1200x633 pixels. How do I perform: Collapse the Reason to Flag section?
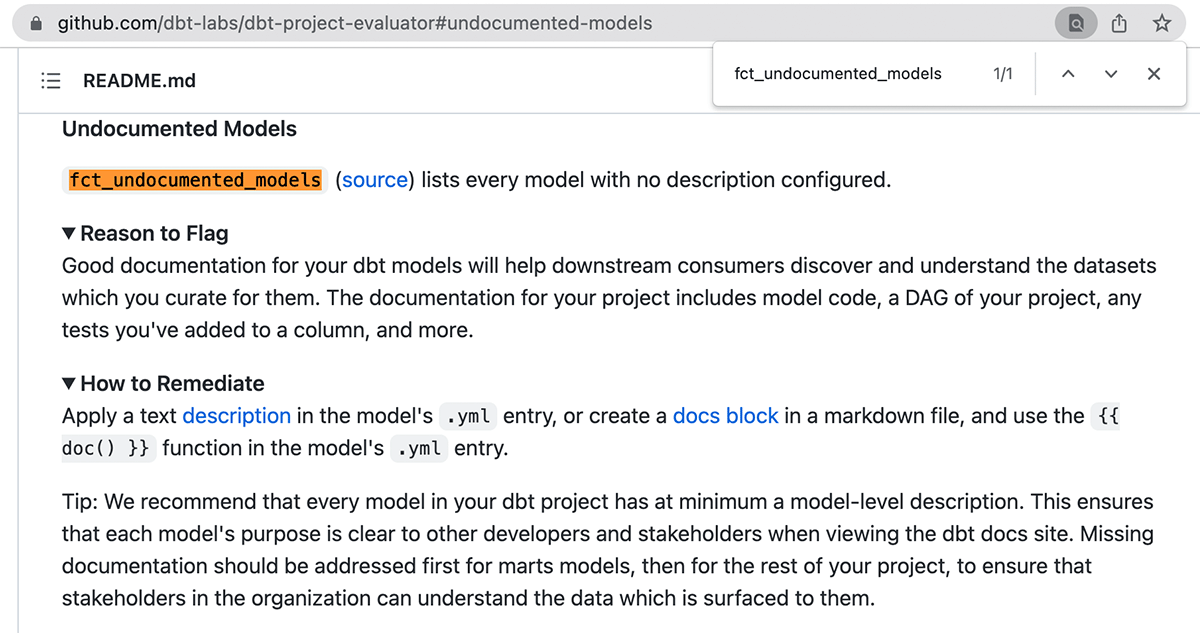[x=69, y=234]
